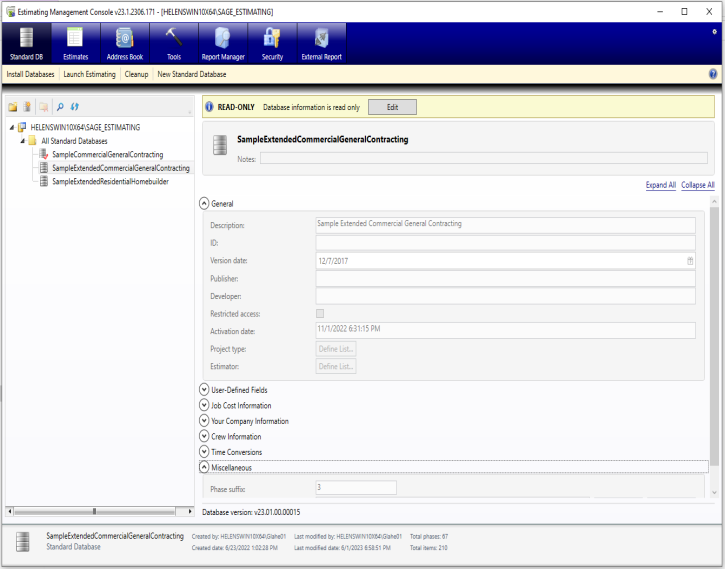Open the Report Manager module
Viewport: 725px width, 569px height.
pyautogui.click(x=222, y=43)
